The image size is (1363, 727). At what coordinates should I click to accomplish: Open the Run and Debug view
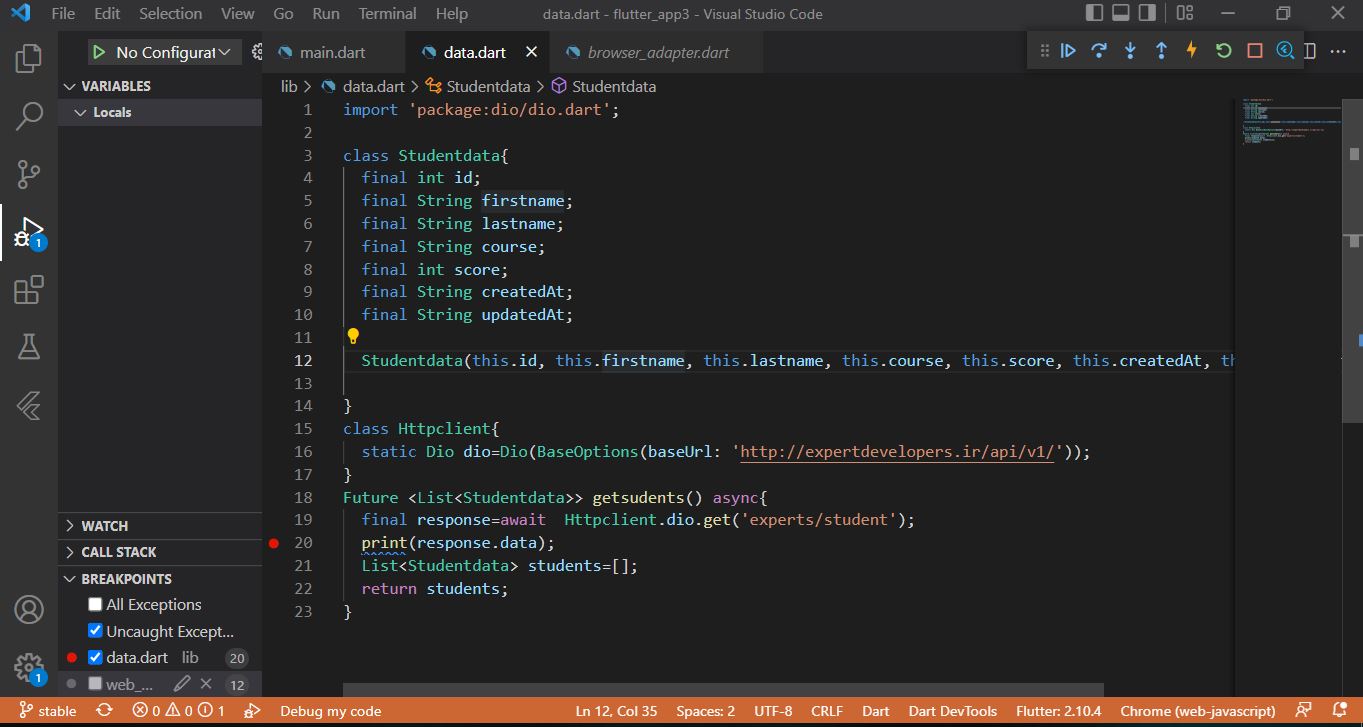tap(29, 233)
